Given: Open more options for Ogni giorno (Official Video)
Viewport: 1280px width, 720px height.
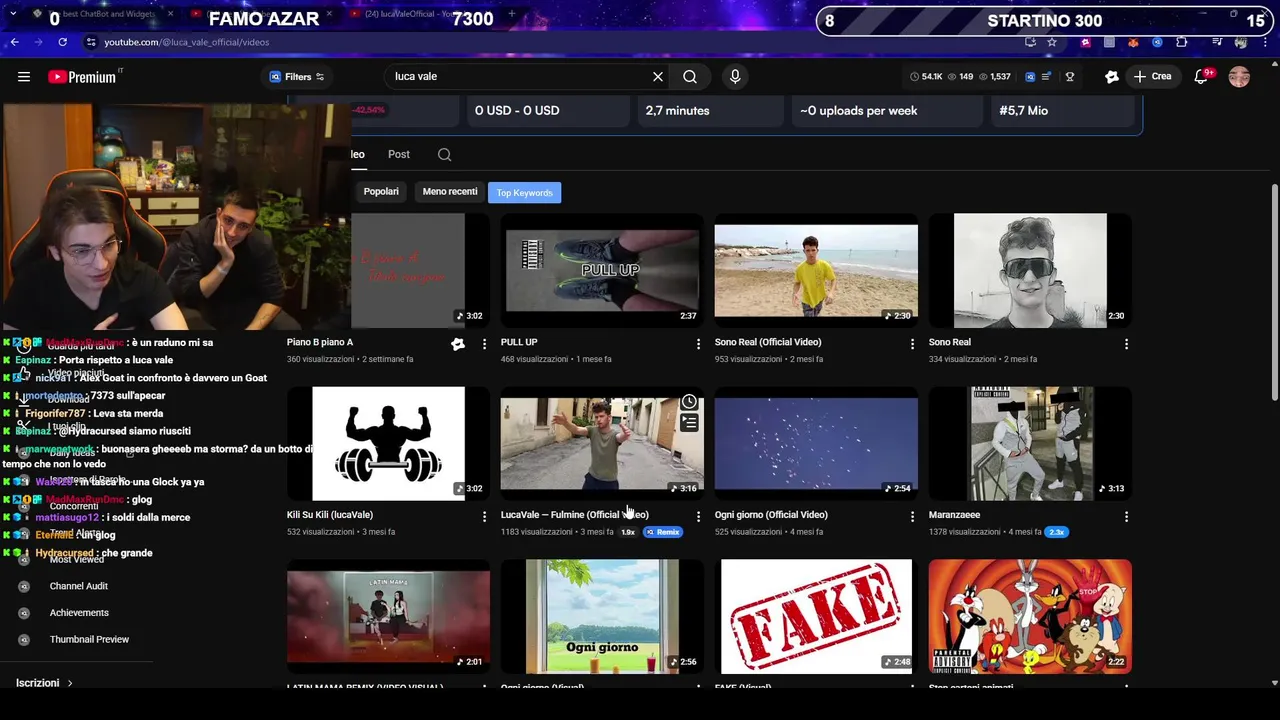Looking at the screenshot, I should click(x=912, y=517).
